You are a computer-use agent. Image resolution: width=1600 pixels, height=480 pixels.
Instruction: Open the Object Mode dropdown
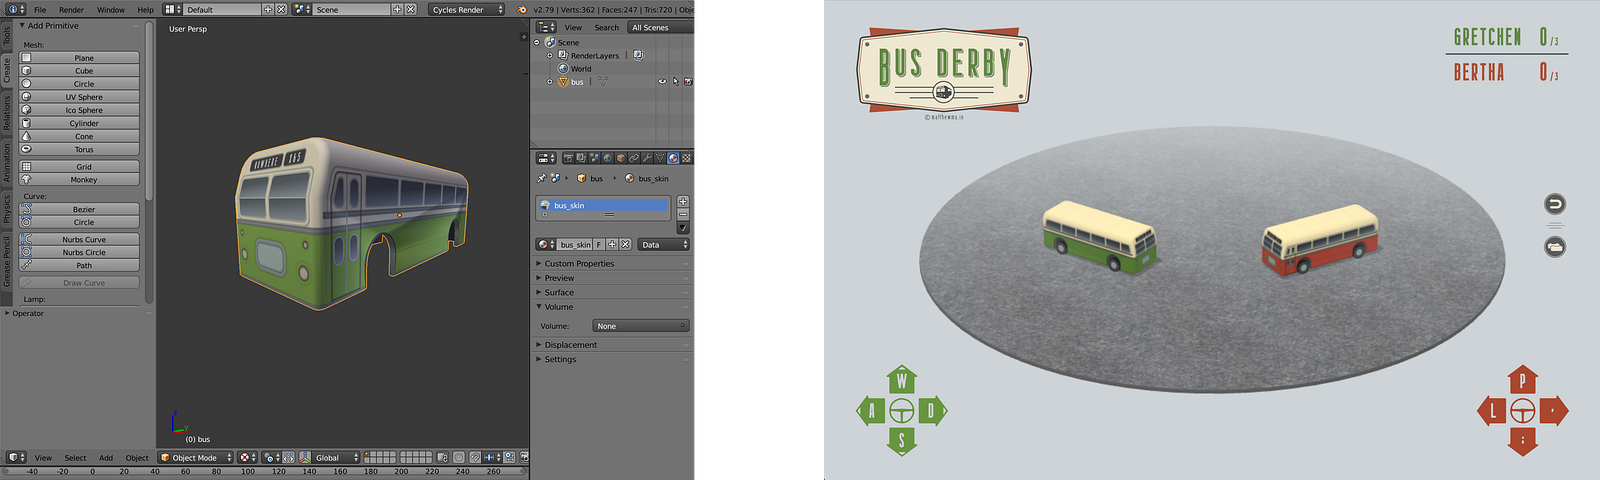pos(196,457)
